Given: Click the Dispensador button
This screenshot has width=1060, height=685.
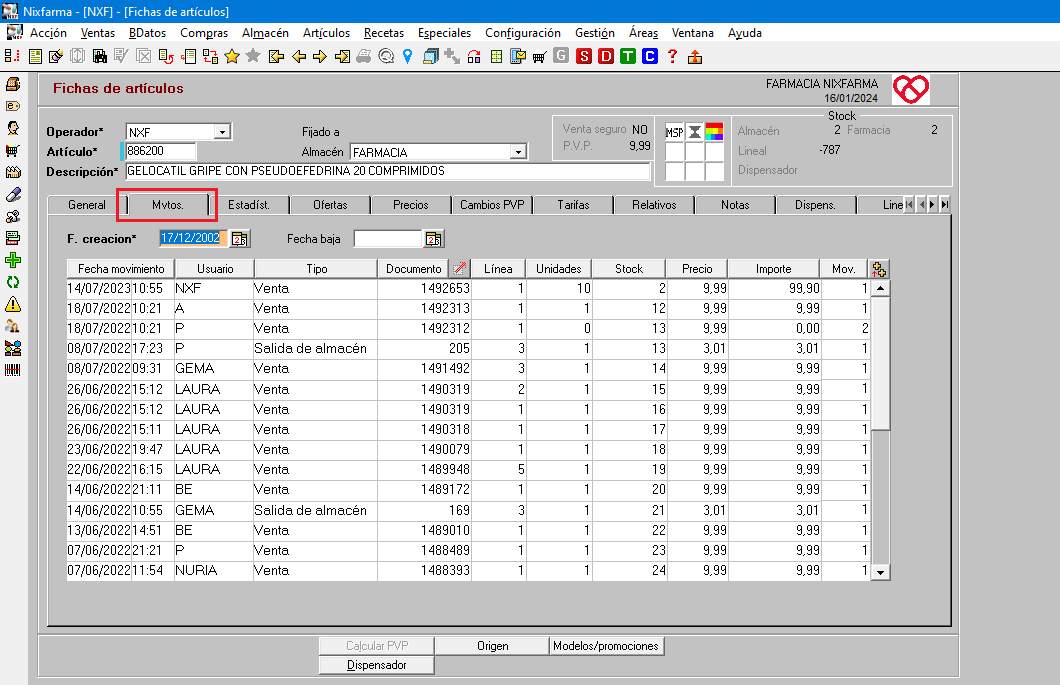Looking at the screenshot, I should tap(377, 665).
